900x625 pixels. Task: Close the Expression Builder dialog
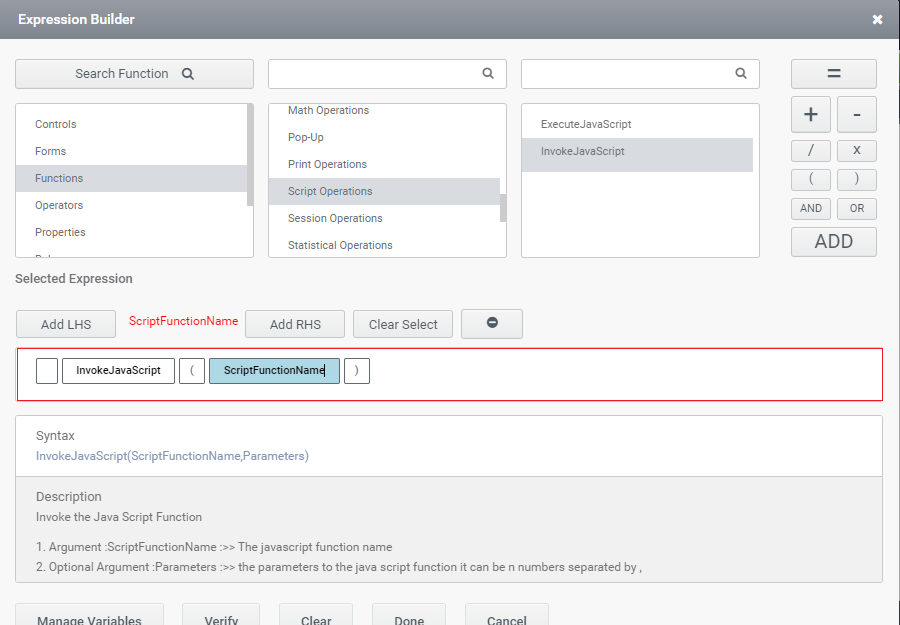point(877,20)
